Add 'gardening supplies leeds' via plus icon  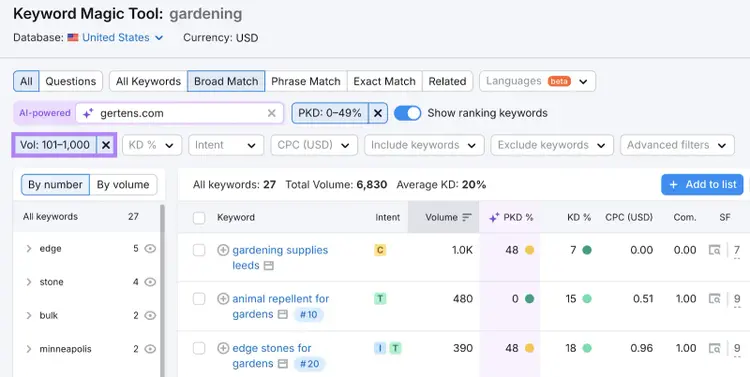[x=223, y=250]
